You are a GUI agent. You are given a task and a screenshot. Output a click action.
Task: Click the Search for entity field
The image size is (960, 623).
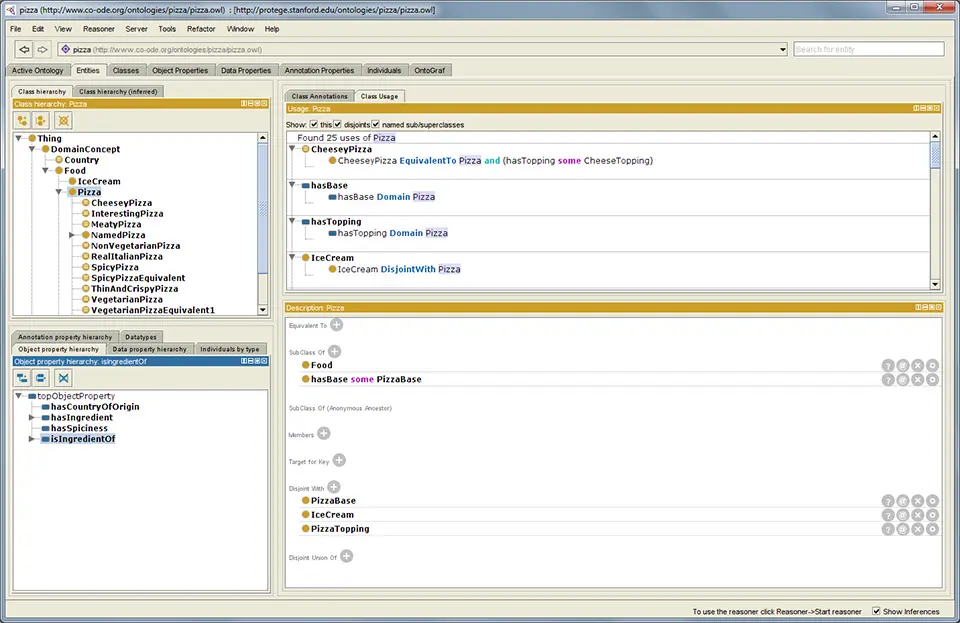(x=868, y=49)
